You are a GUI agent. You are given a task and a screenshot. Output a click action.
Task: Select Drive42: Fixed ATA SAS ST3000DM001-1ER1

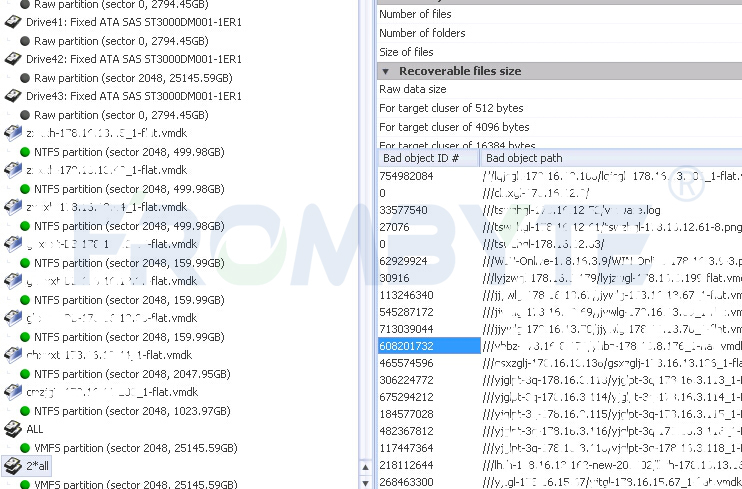pyautogui.click(x=133, y=59)
